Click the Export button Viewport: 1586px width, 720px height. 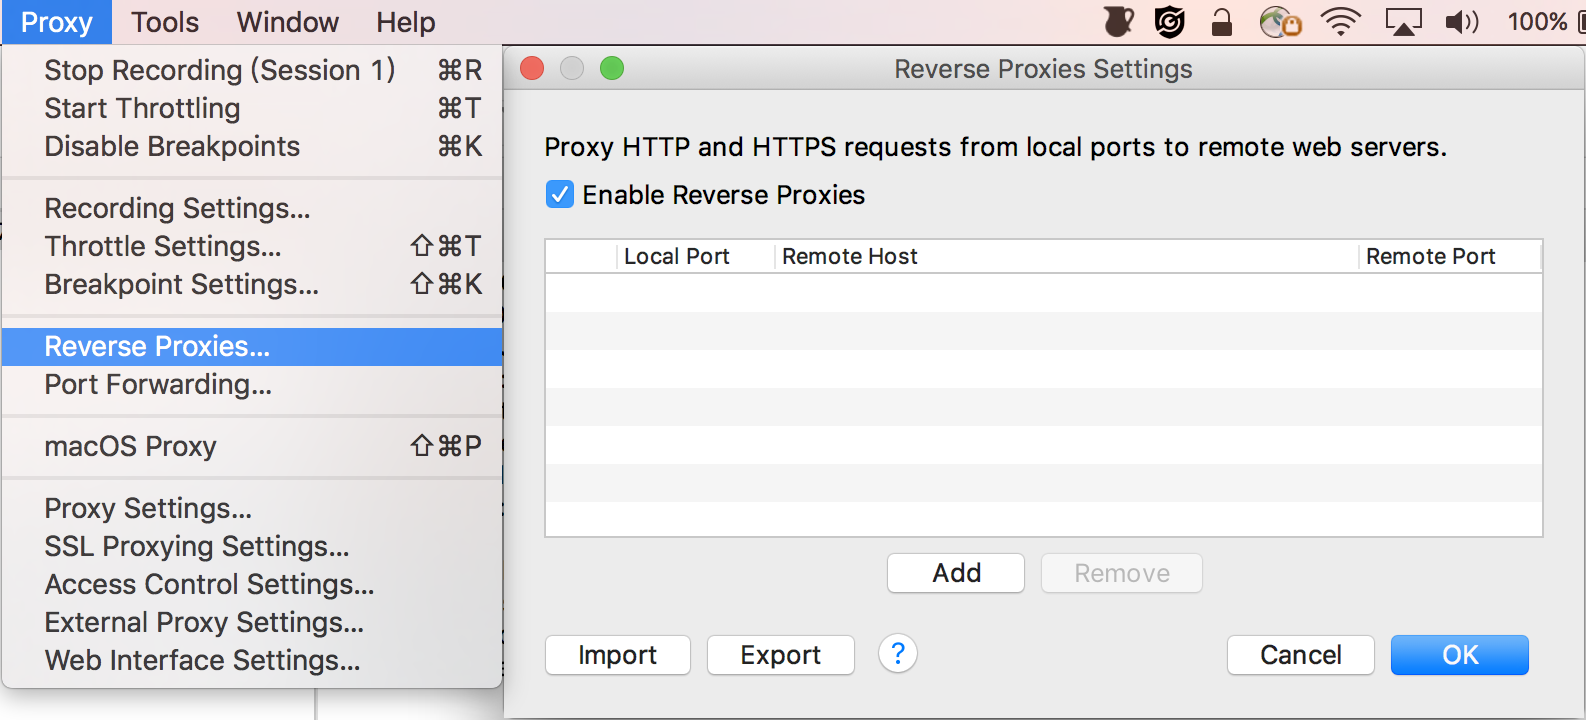pyautogui.click(x=781, y=655)
